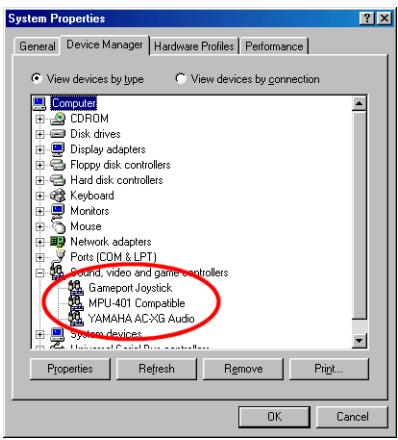Open the Hardware Profiles tab
This screenshot has width=398, height=440.
coord(194,46)
